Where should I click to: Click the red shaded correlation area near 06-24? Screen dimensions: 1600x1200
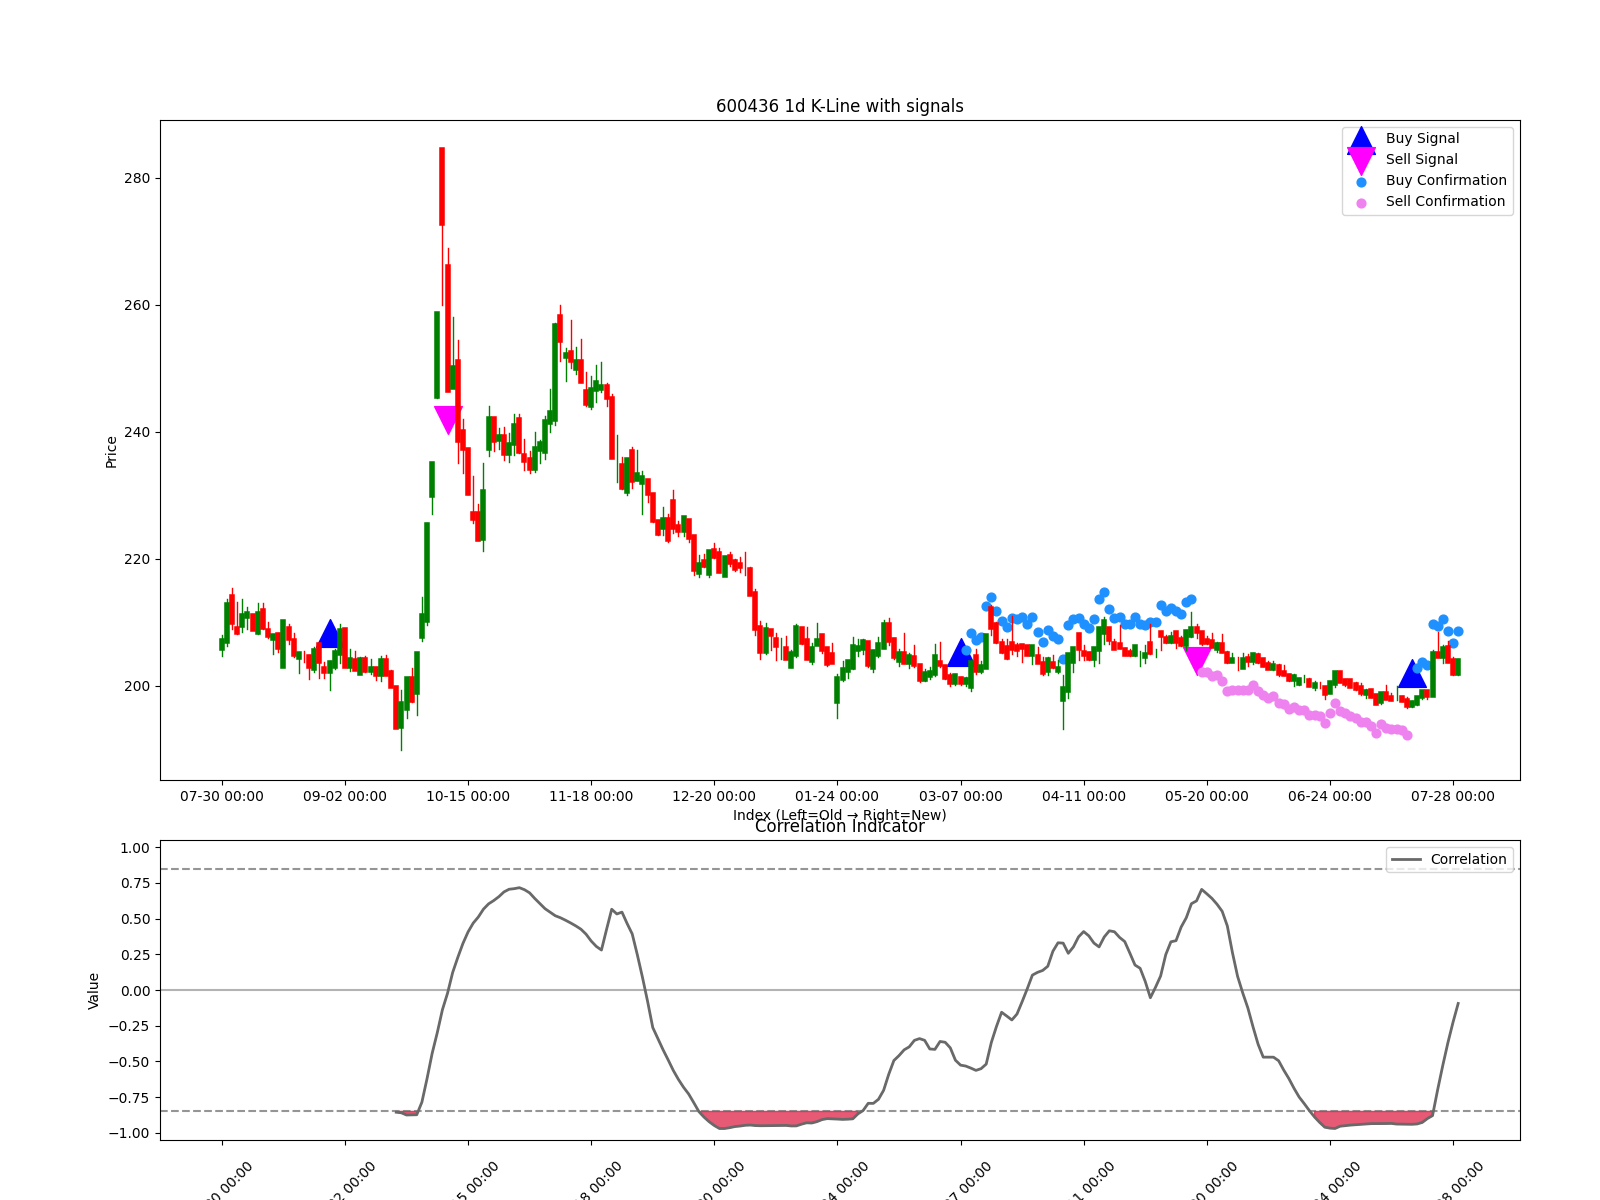pyautogui.click(x=1370, y=1118)
